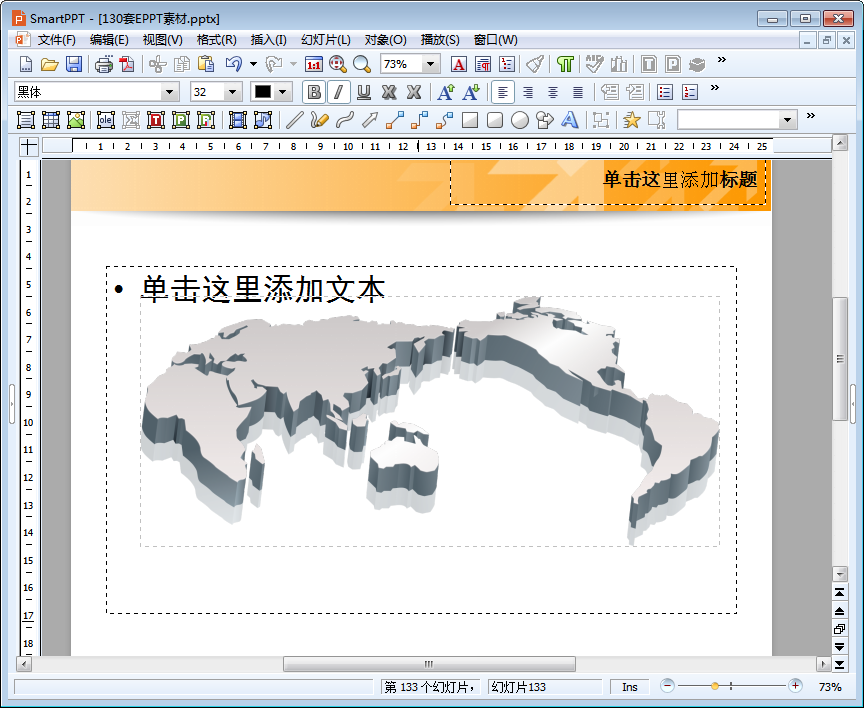Viewport: 864px width, 708px height.
Task: Insert a sound object with the music icon
Action: click(263, 120)
